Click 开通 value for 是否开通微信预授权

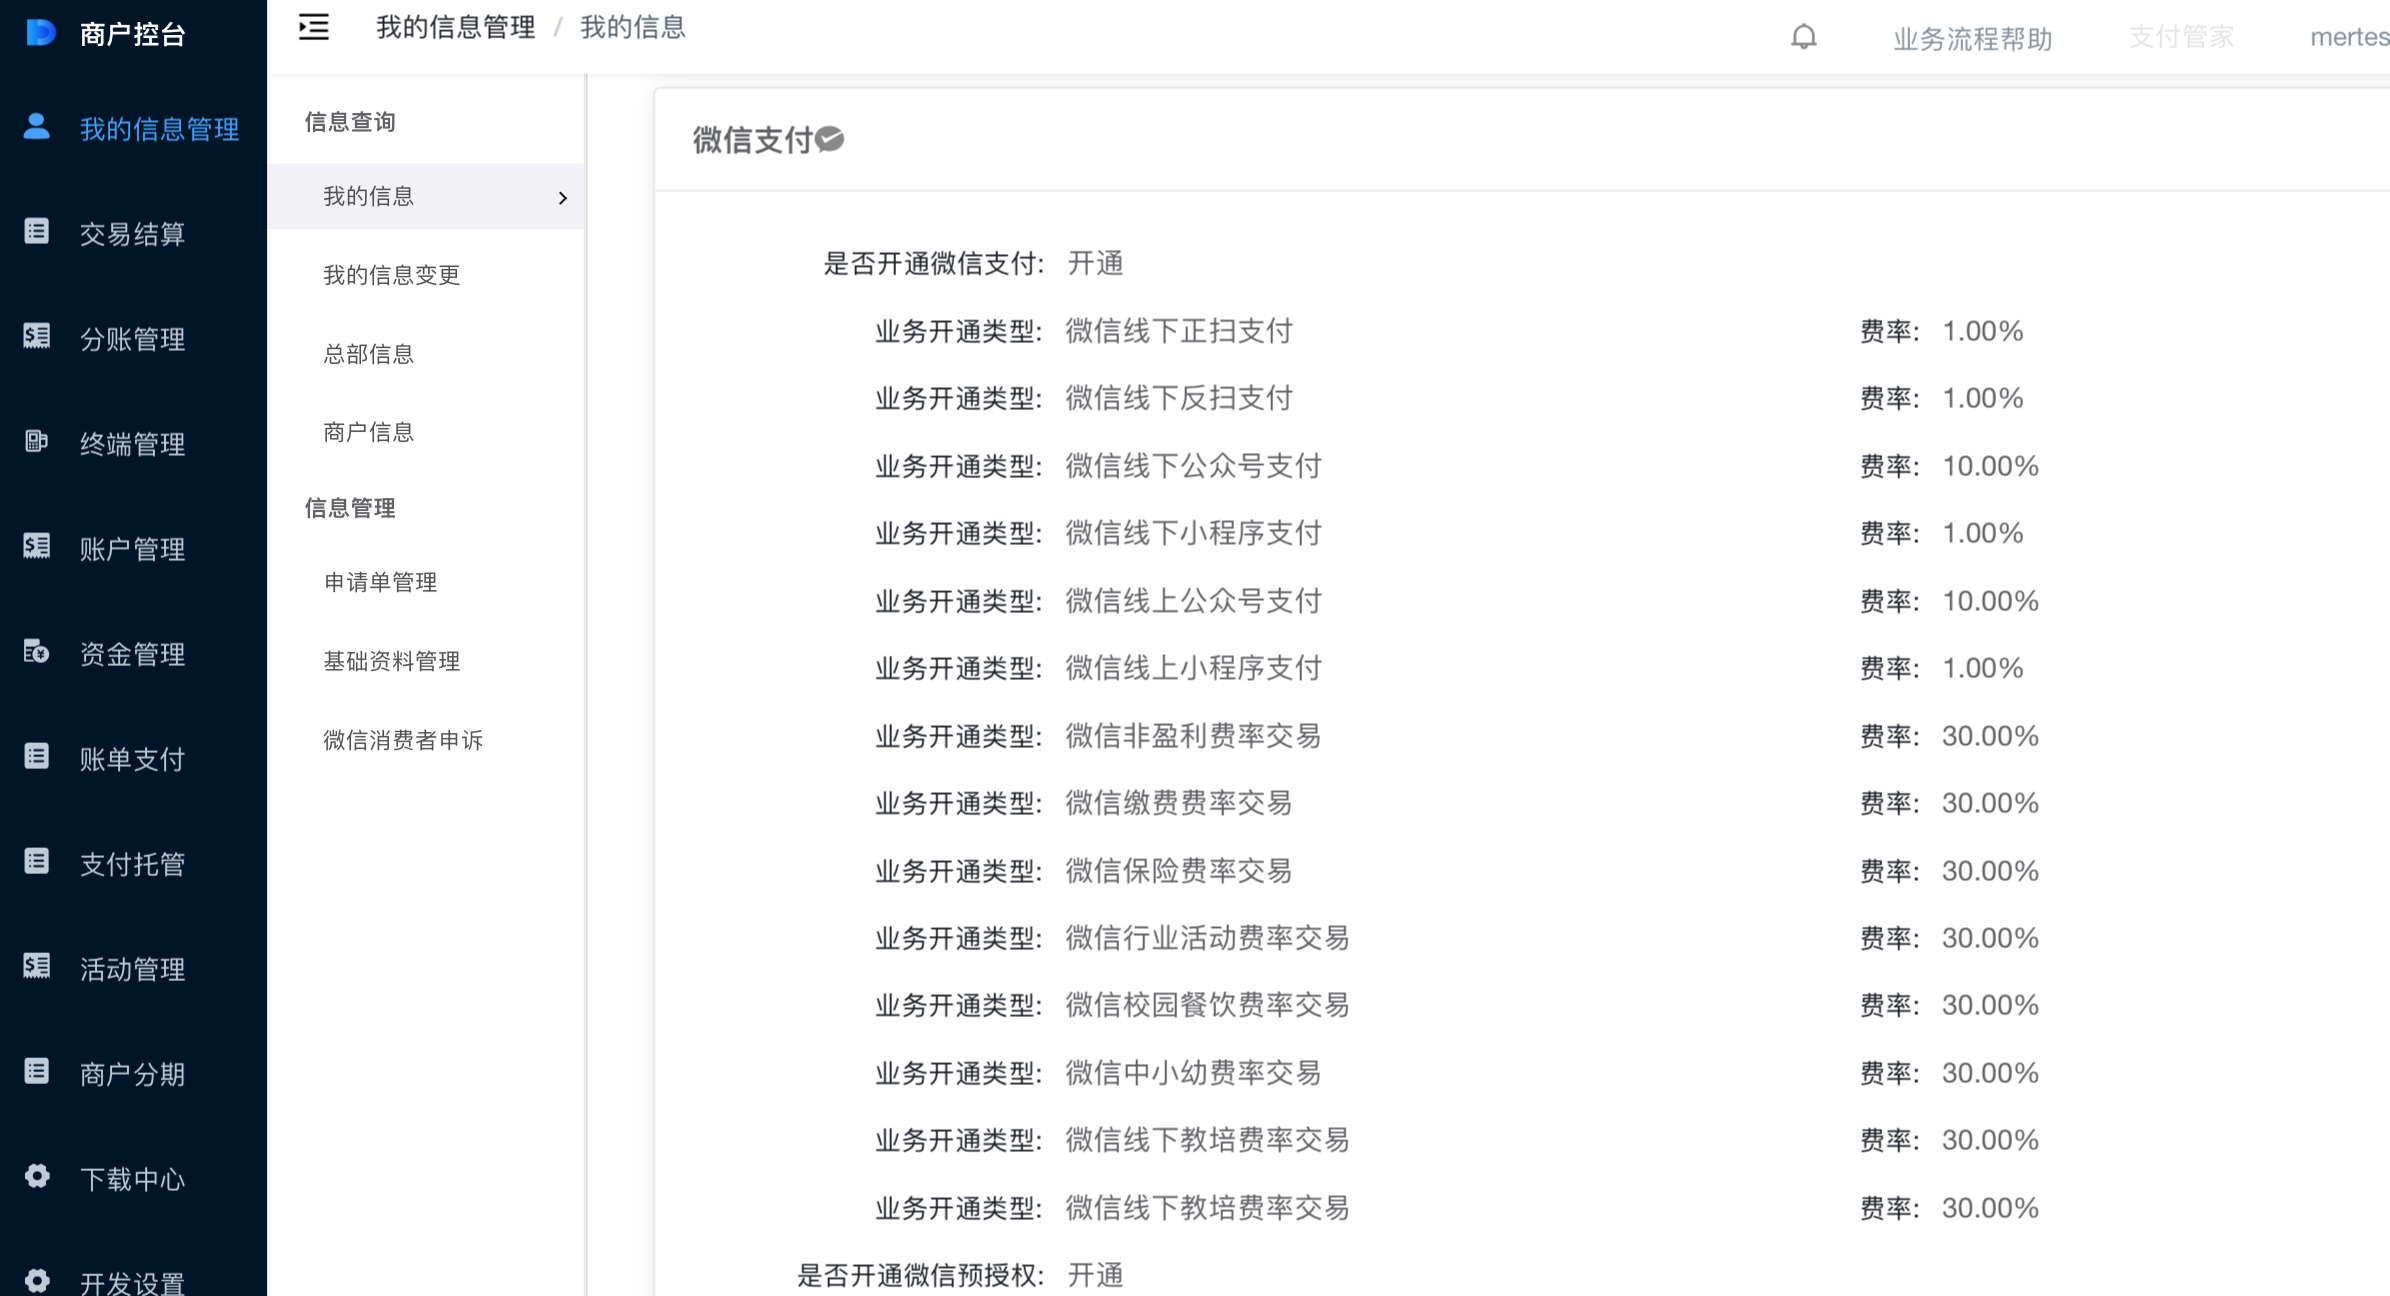tap(1096, 1275)
